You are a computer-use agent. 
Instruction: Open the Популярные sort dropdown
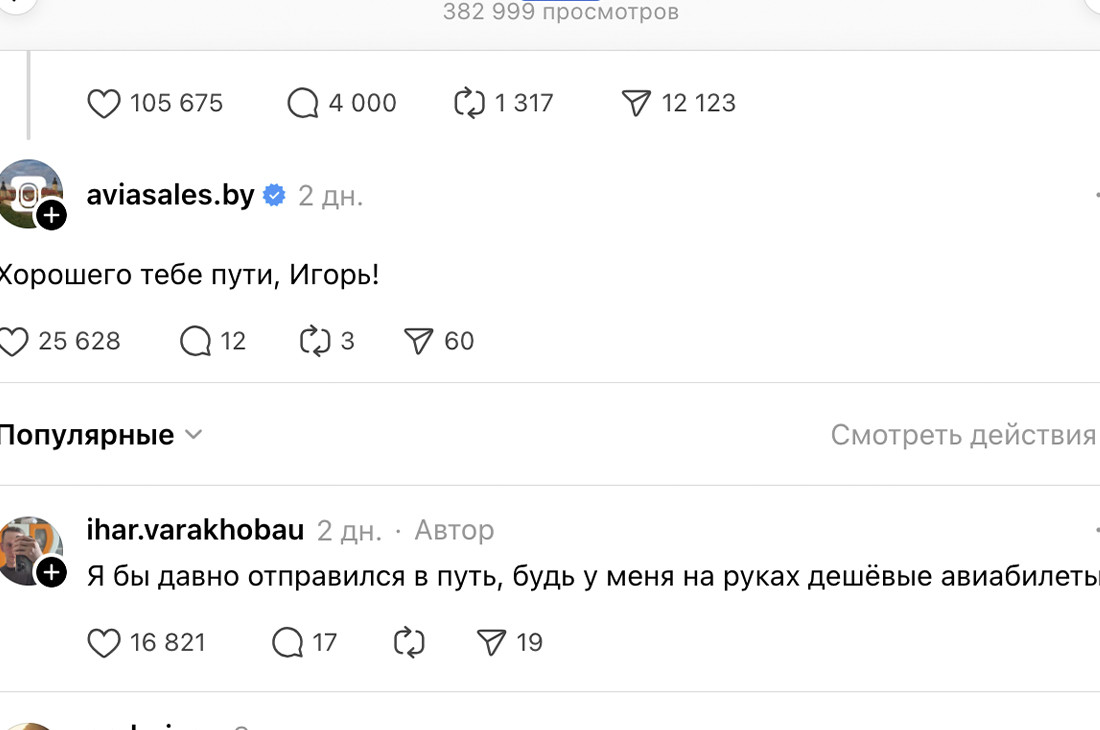coord(100,435)
